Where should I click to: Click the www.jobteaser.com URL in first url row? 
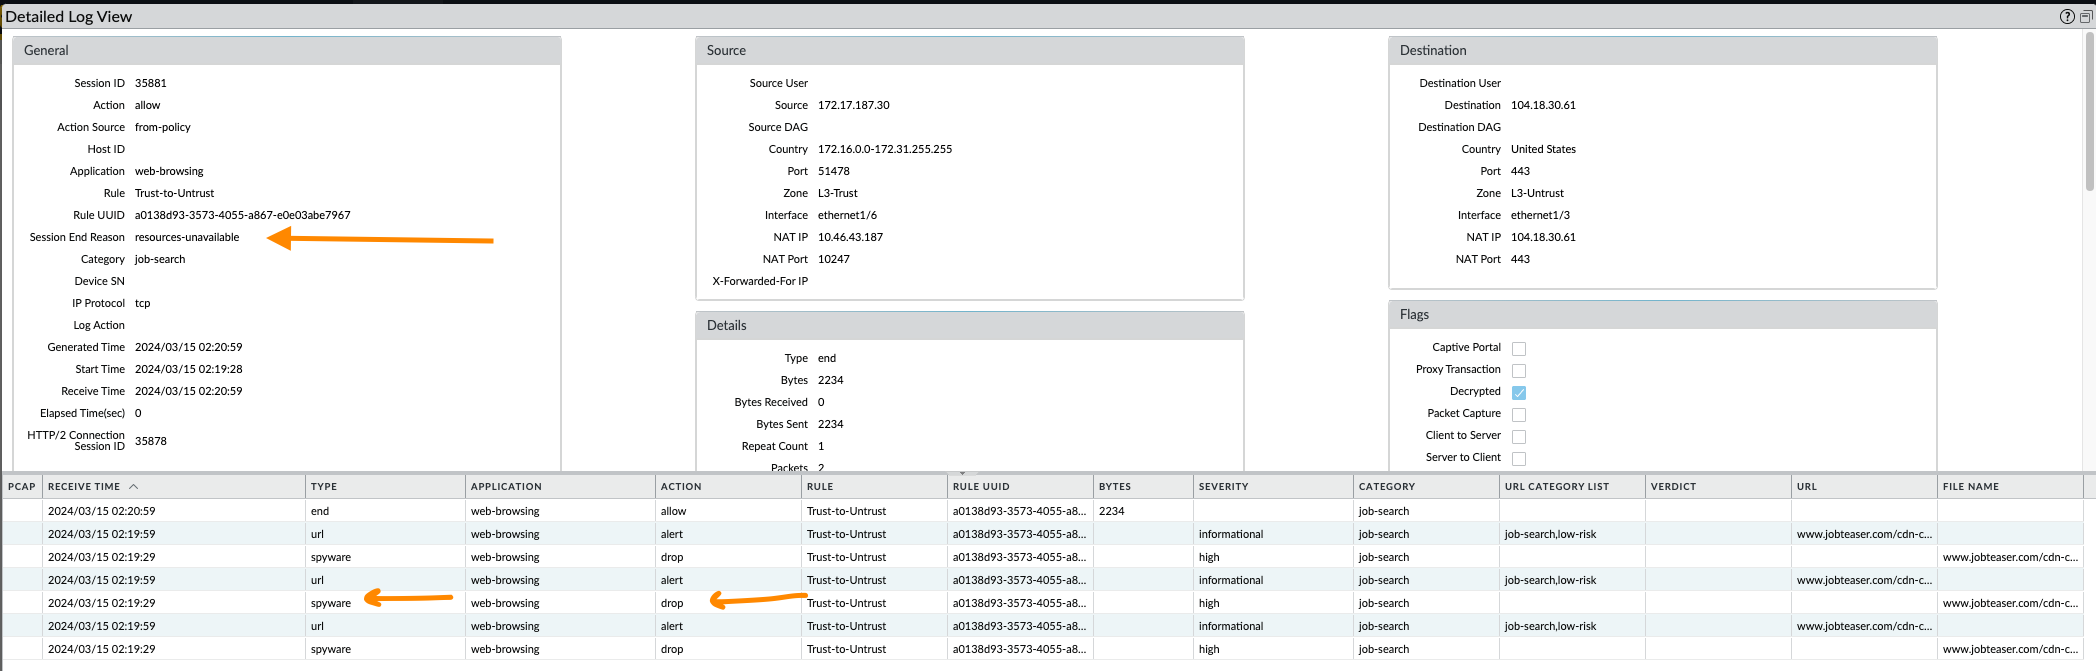(x=1863, y=534)
